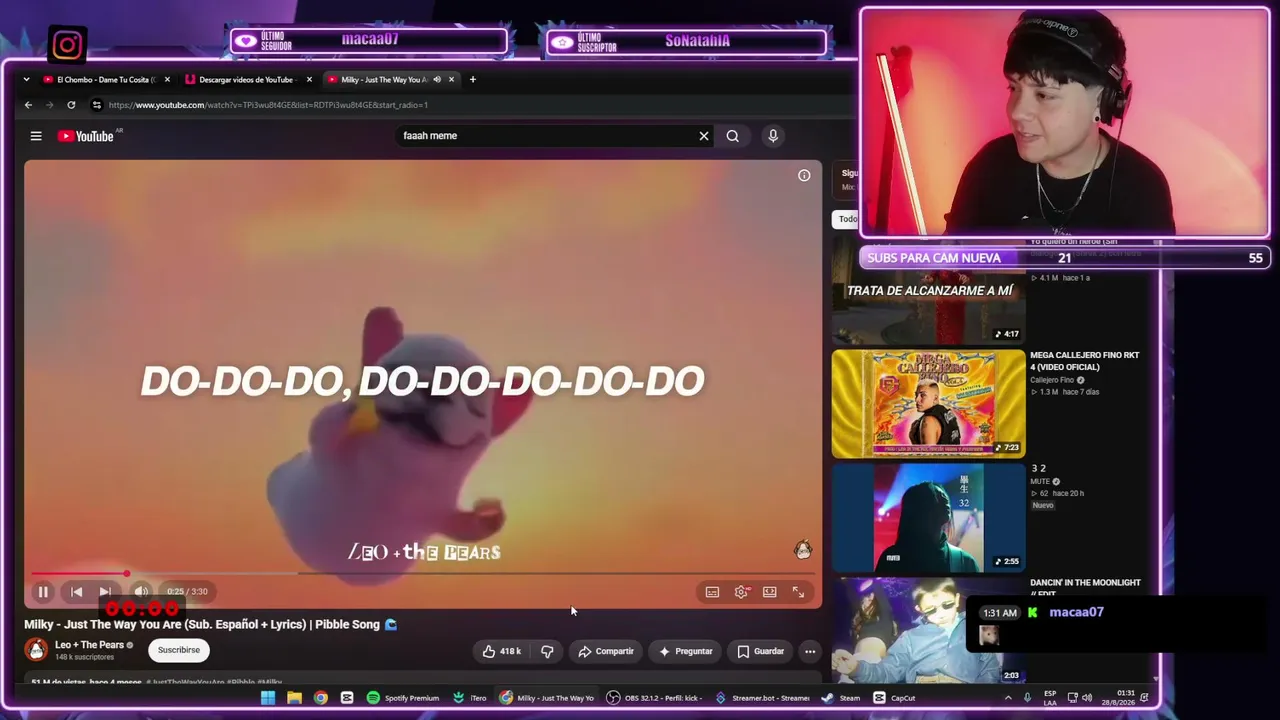The image size is (1280, 720).
Task: Select the Todo filter chip
Action: tap(847, 219)
